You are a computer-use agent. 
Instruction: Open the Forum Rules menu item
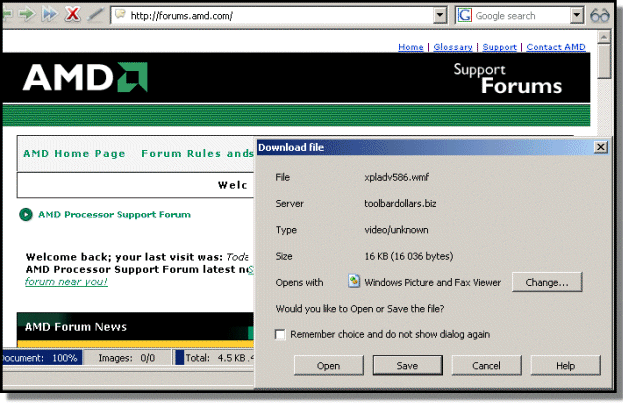[x=197, y=153]
